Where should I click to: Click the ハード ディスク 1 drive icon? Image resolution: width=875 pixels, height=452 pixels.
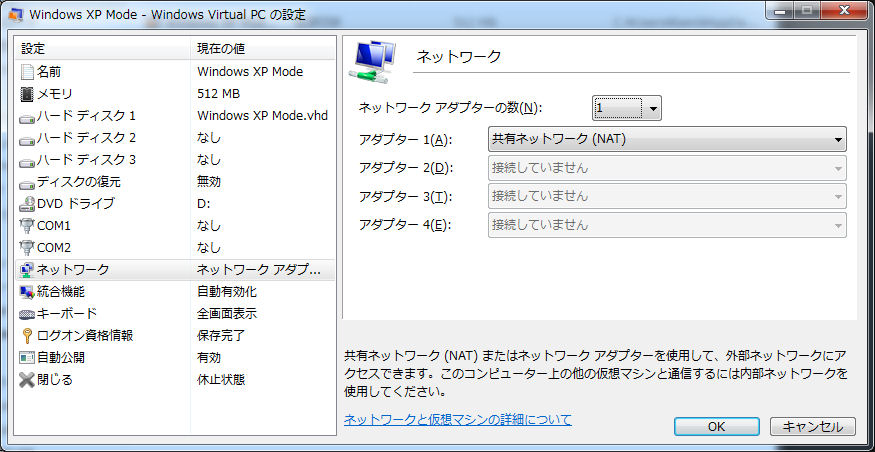pyautogui.click(x=27, y=117)
